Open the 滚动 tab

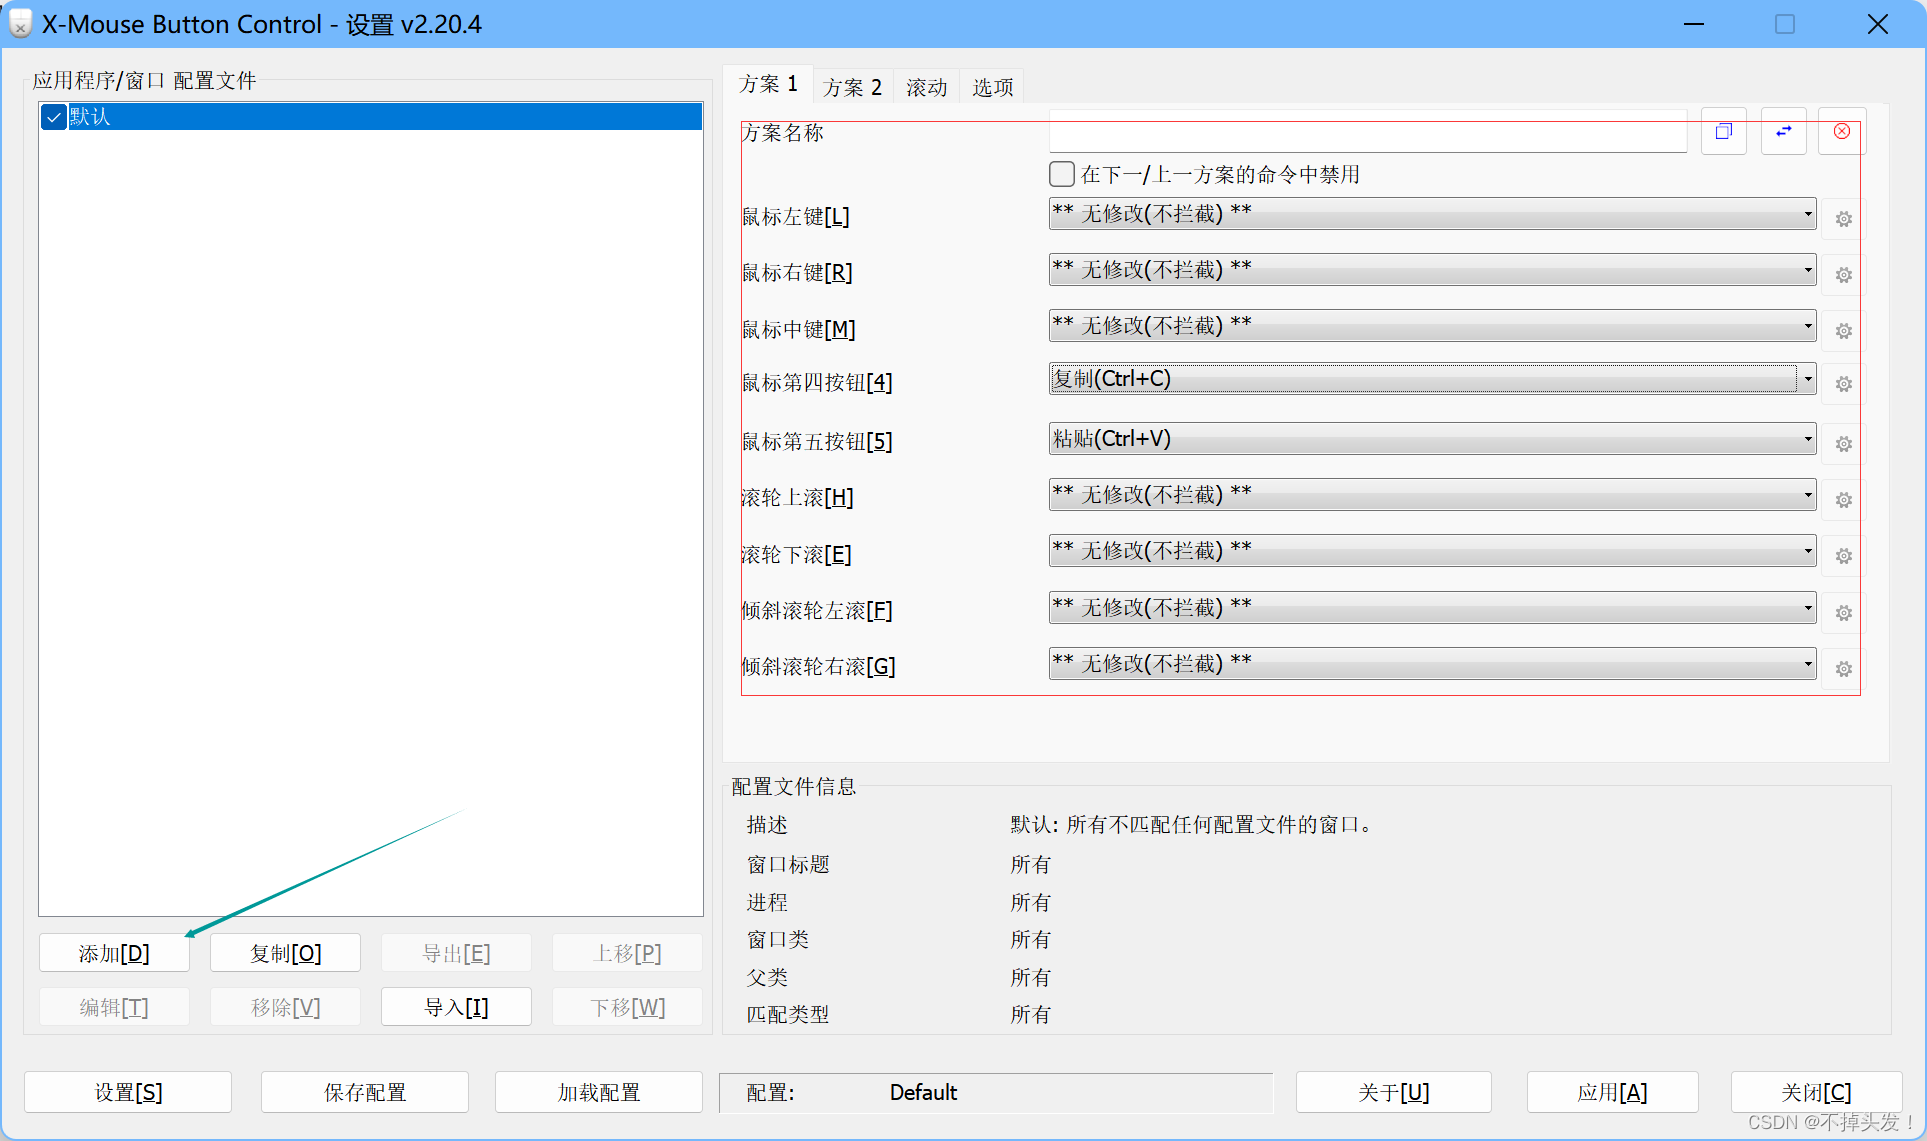(x=926, y=87)
